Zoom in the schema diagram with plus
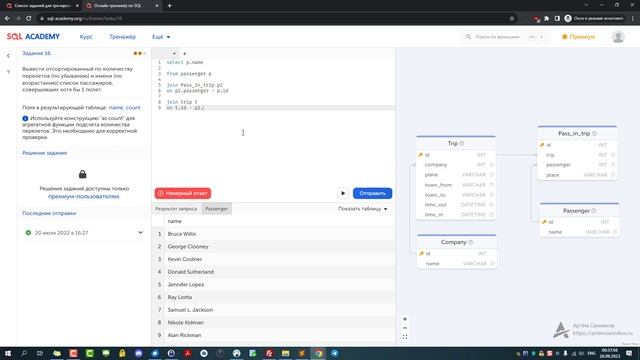 (x=405, y=319)
